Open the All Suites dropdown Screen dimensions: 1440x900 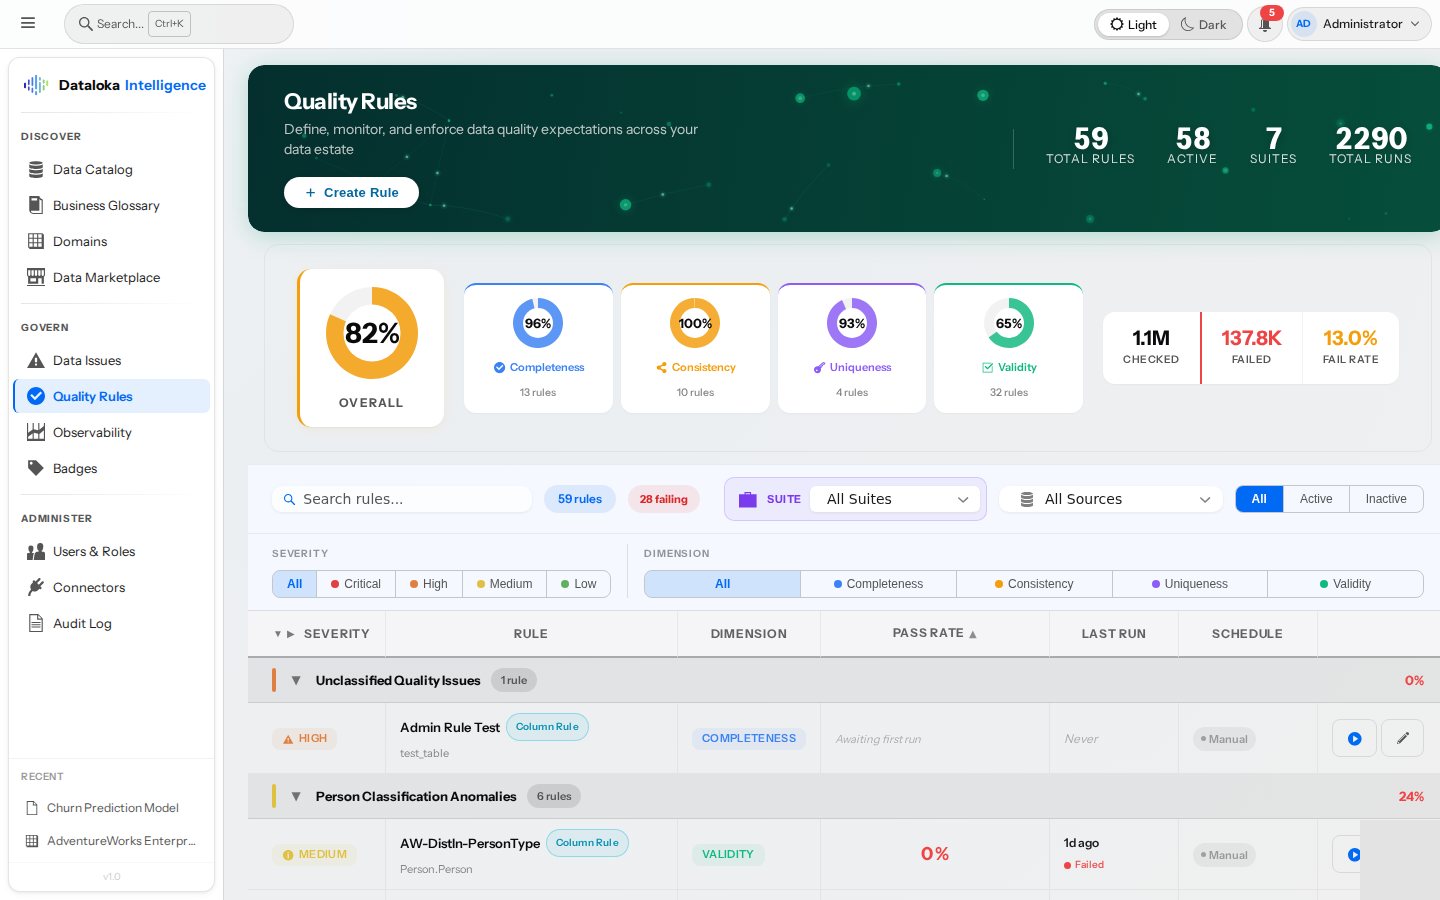click(x=895, y=498)
